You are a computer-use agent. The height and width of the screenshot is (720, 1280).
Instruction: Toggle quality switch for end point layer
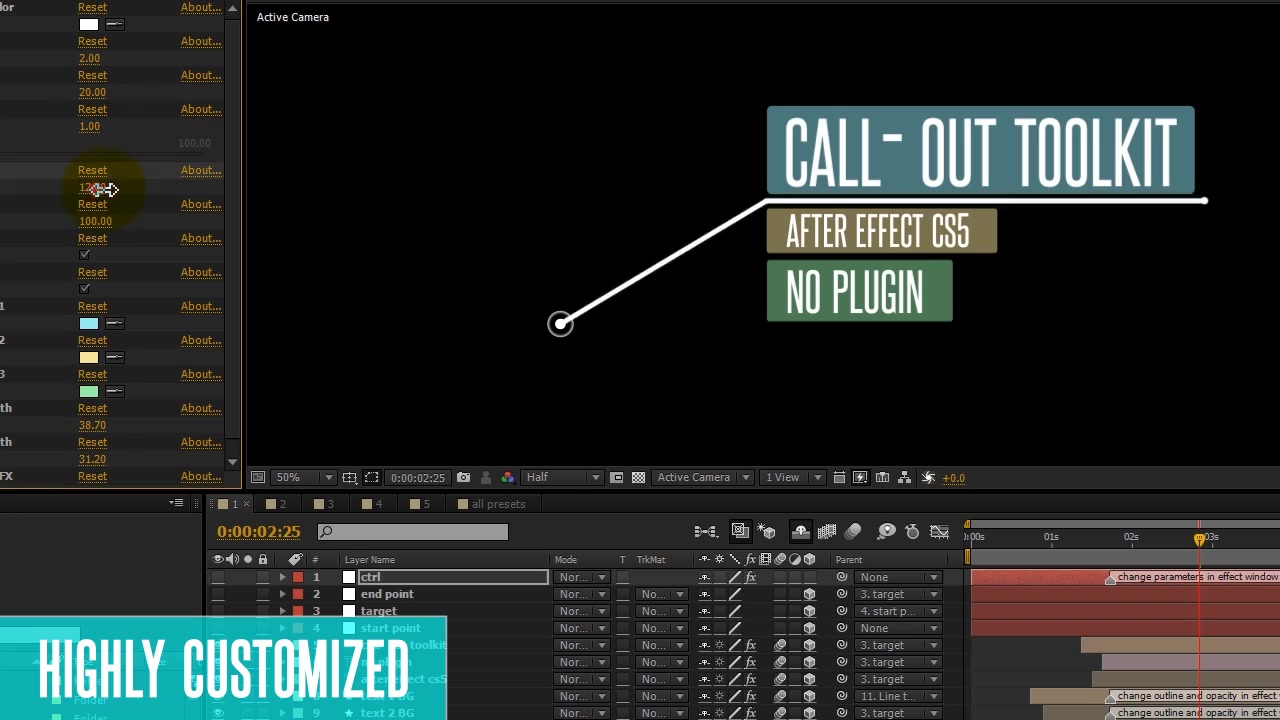[735, 594]
